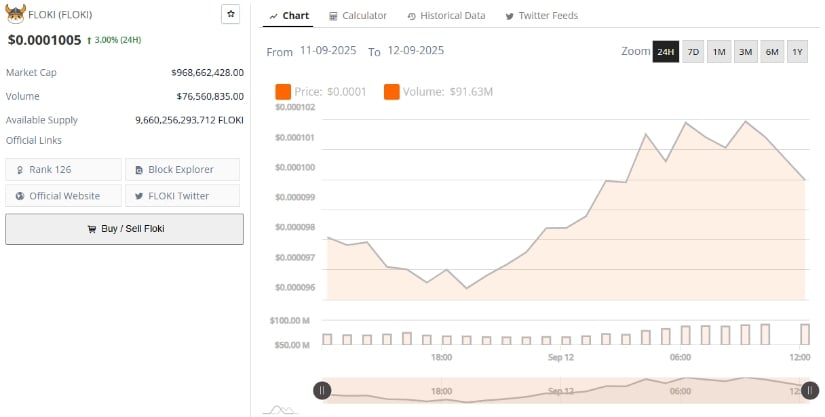Screen dimensions: 825x417
Task: Choose the 6M zoom range
Action: coord(772,52)
